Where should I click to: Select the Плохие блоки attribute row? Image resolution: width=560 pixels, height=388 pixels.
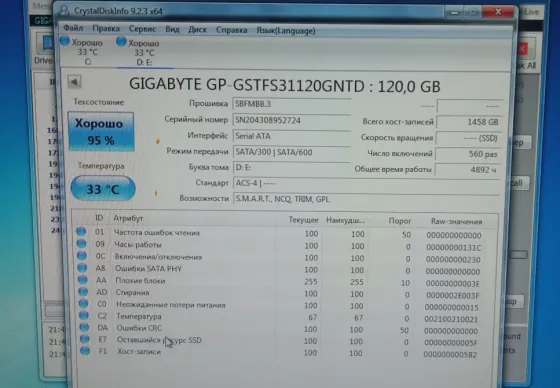pos(284,282)
